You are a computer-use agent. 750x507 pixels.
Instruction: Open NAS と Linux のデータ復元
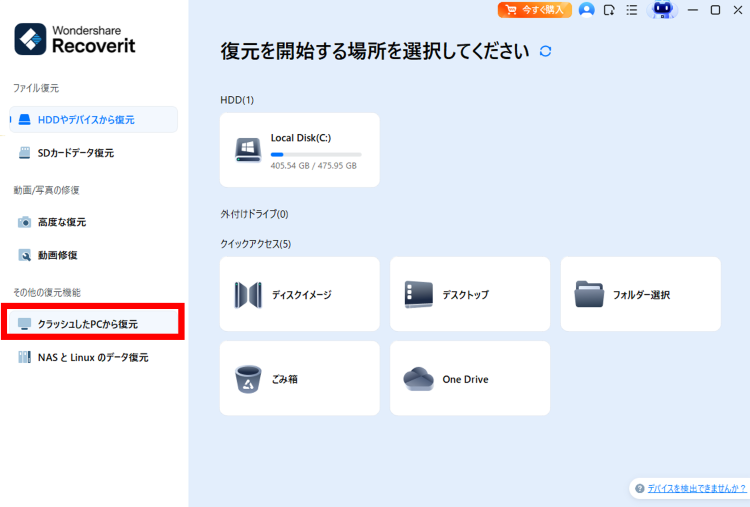[93, 357]
